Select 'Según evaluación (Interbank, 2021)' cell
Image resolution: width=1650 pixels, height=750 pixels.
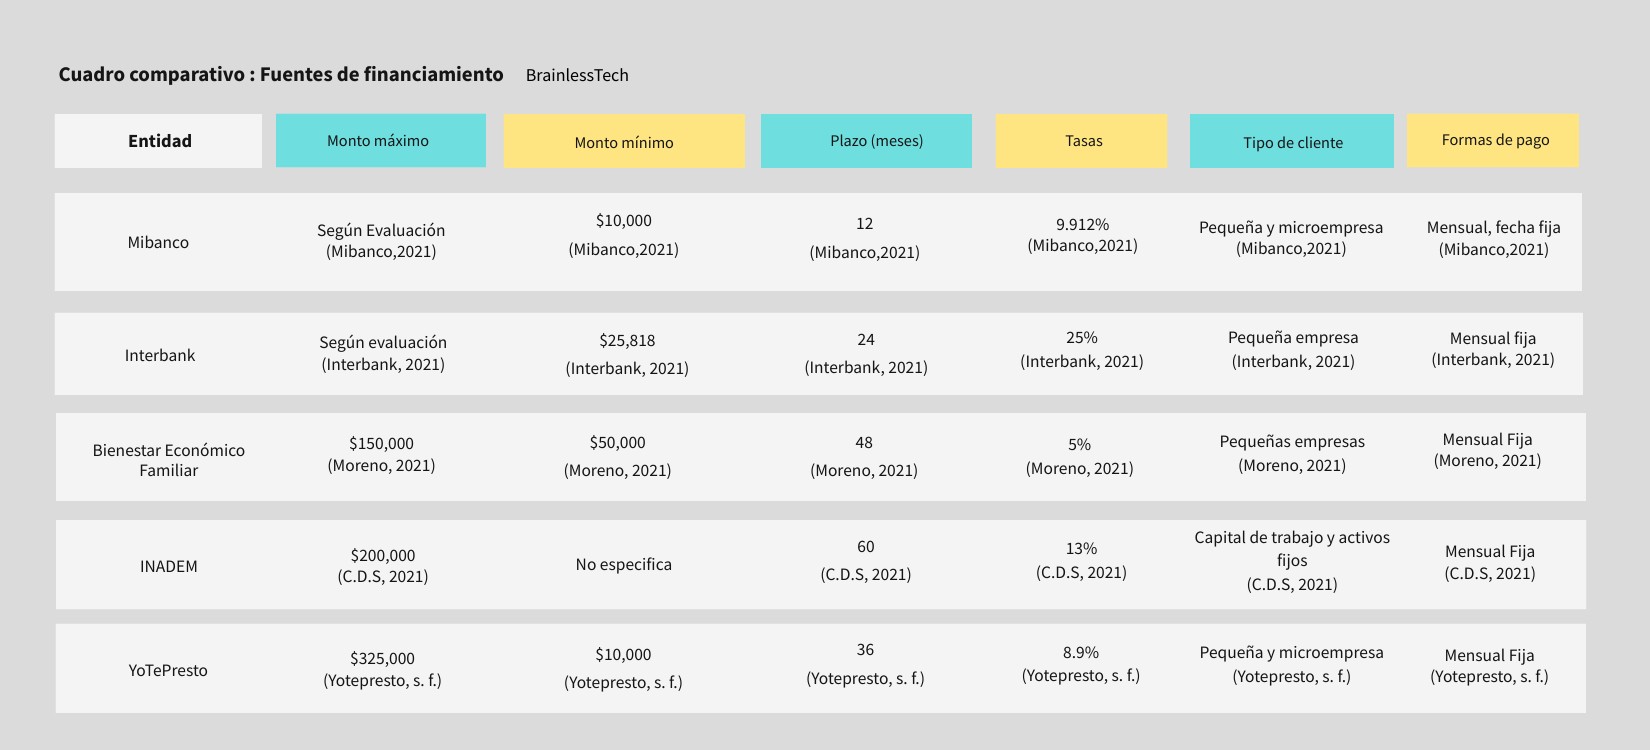point(383,354)
